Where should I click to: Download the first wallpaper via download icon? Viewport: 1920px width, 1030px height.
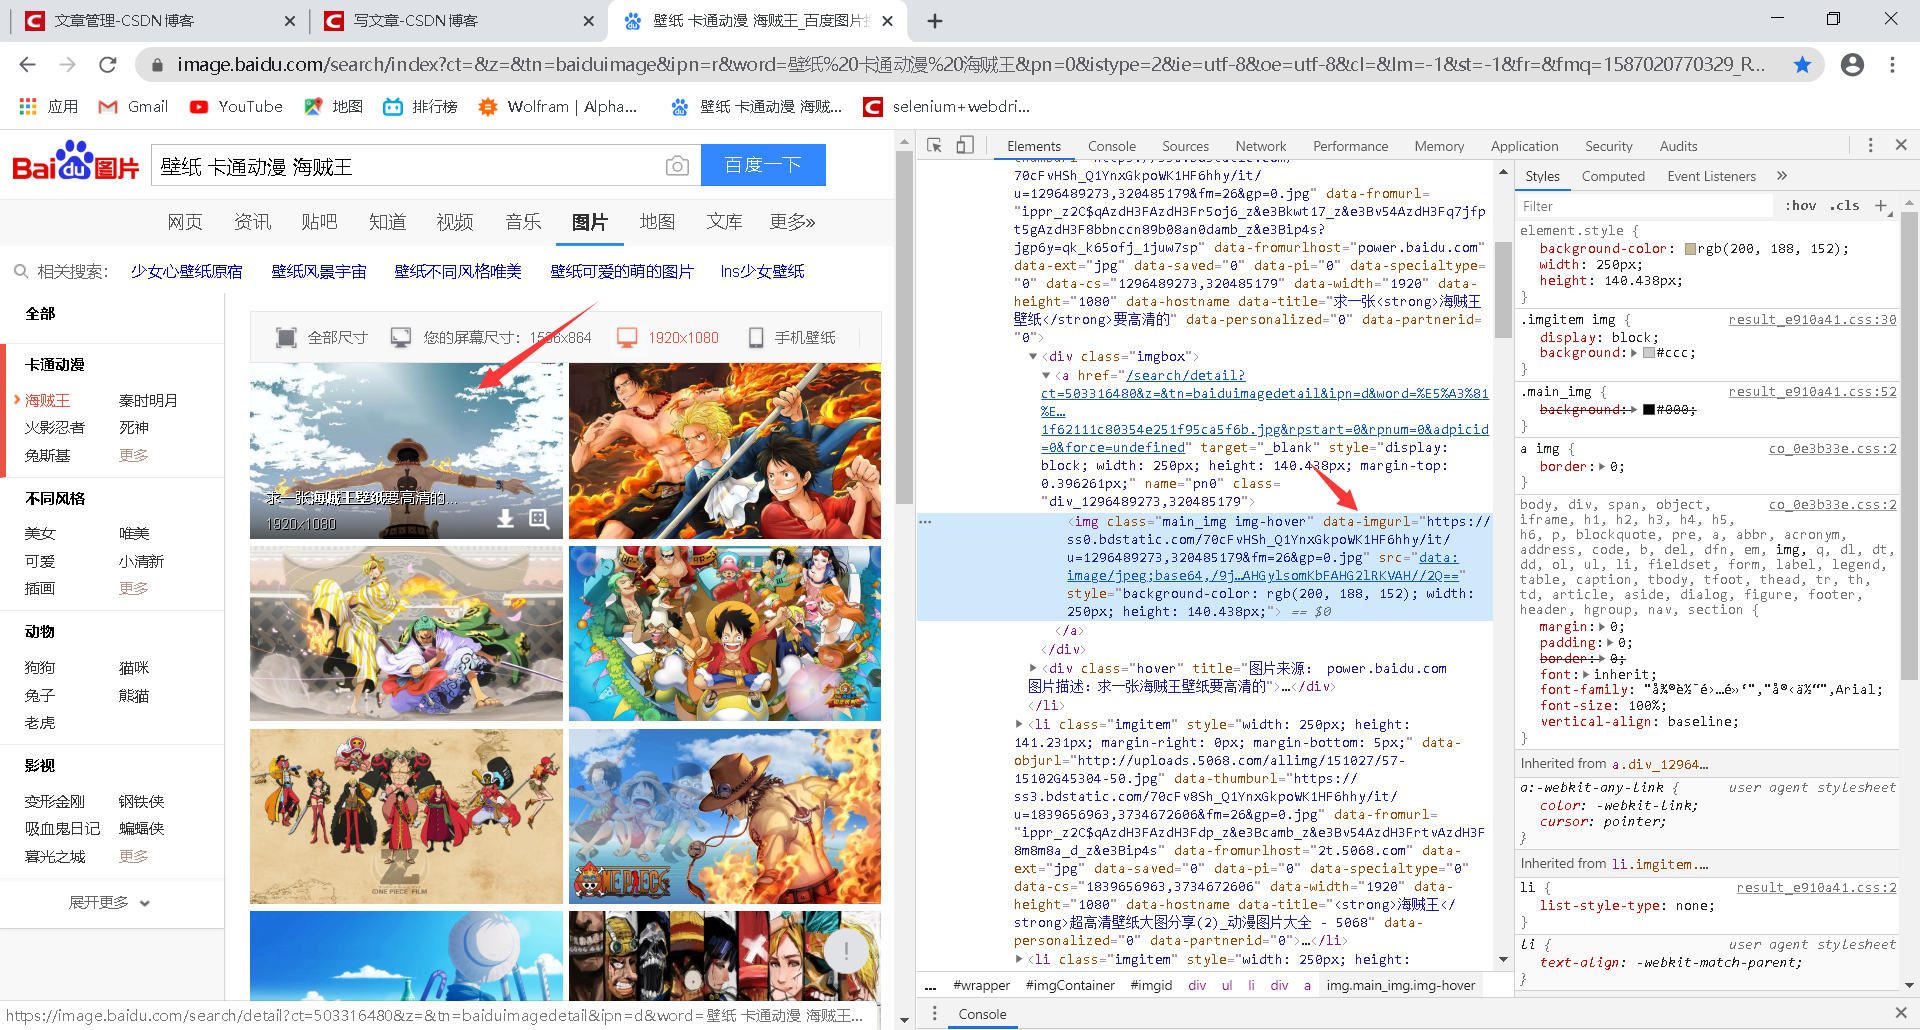pyautogui.click(x=506, y=518)
